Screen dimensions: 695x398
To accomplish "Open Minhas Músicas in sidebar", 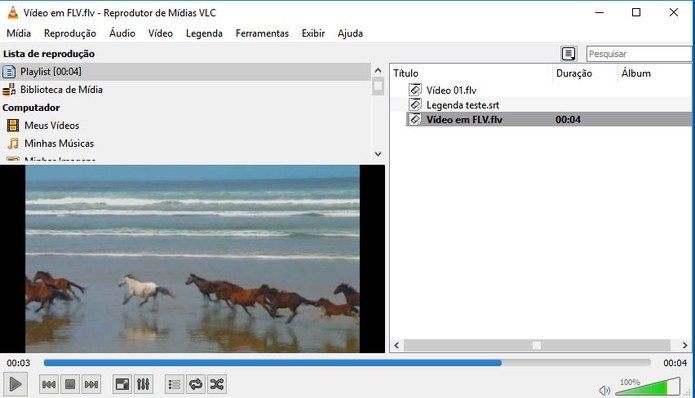I will coord(59,144).
